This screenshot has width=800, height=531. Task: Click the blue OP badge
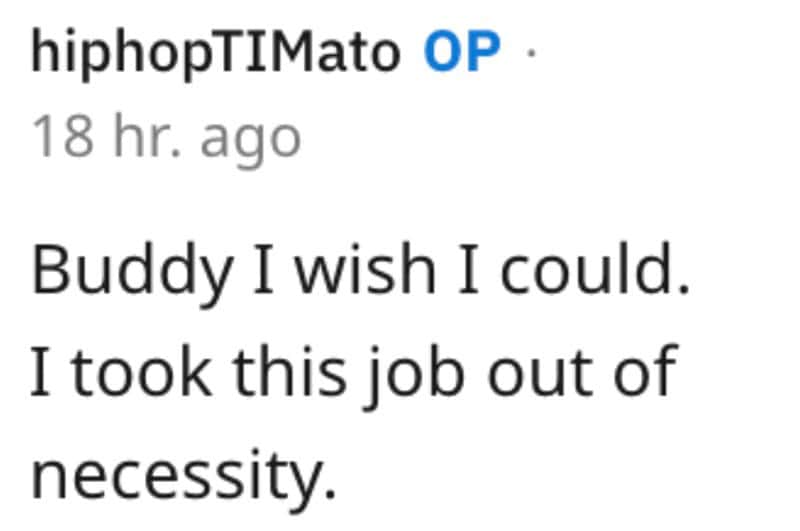(x=462, y=51)
